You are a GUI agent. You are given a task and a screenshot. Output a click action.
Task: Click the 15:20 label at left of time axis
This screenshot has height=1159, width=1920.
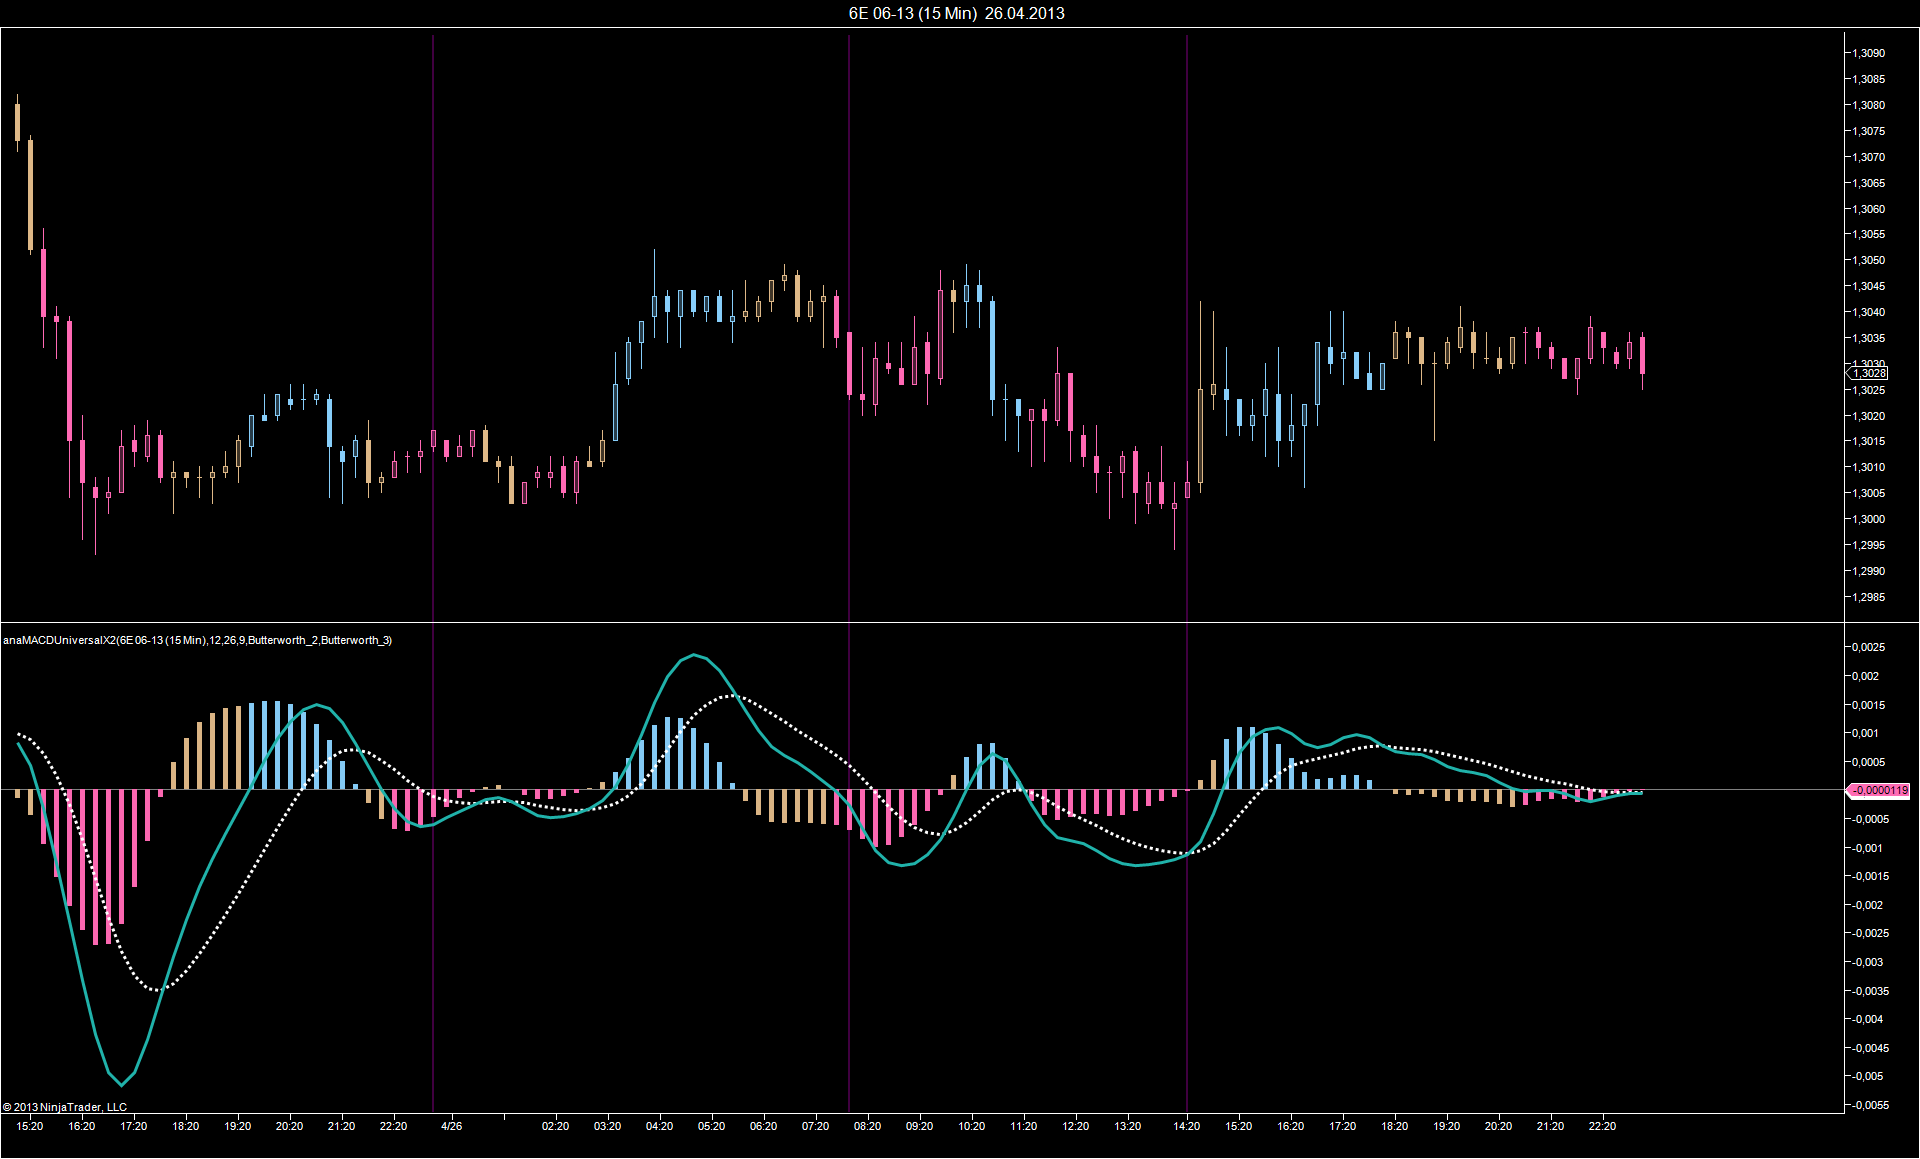coord(30,1126)
